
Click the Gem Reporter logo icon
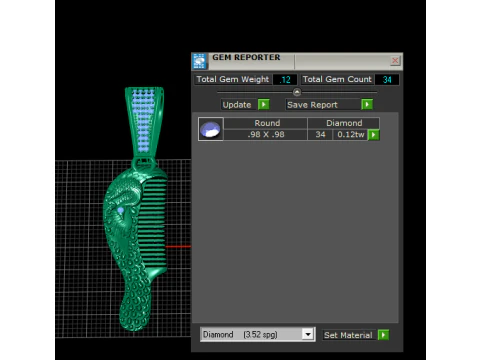coord(200,61)
